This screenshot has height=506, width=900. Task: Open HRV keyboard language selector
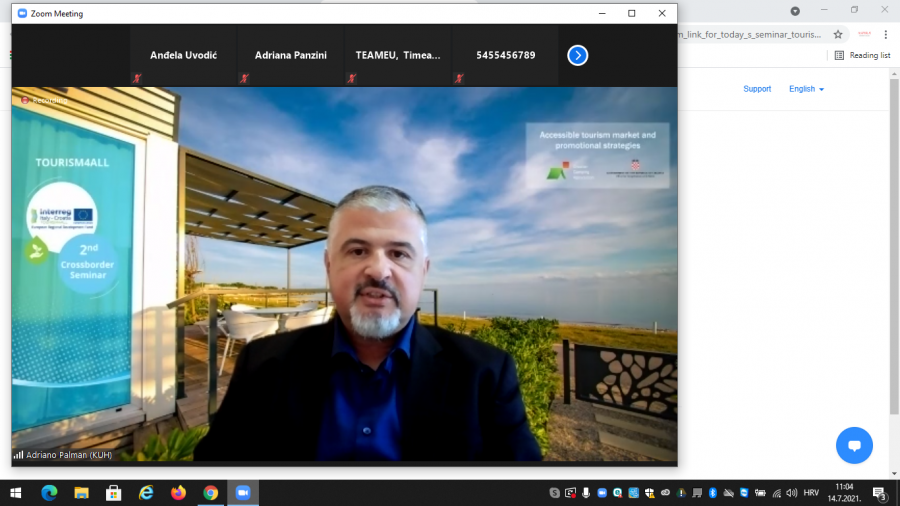(x=810, y=493)
